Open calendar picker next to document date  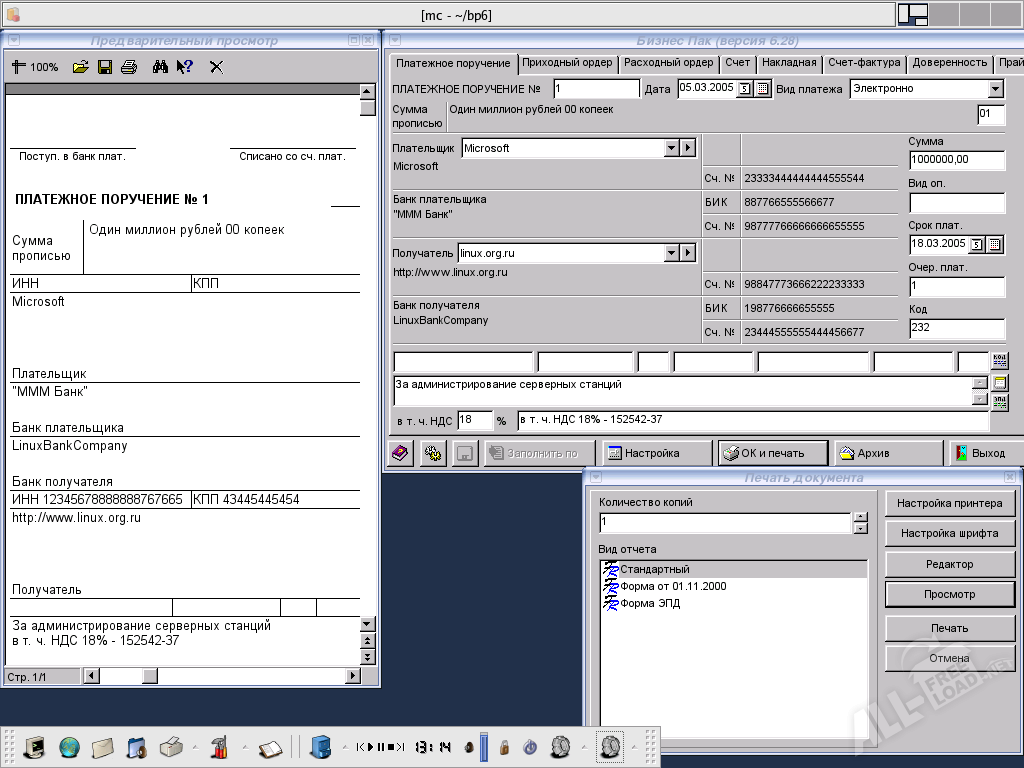click(763, 89)
